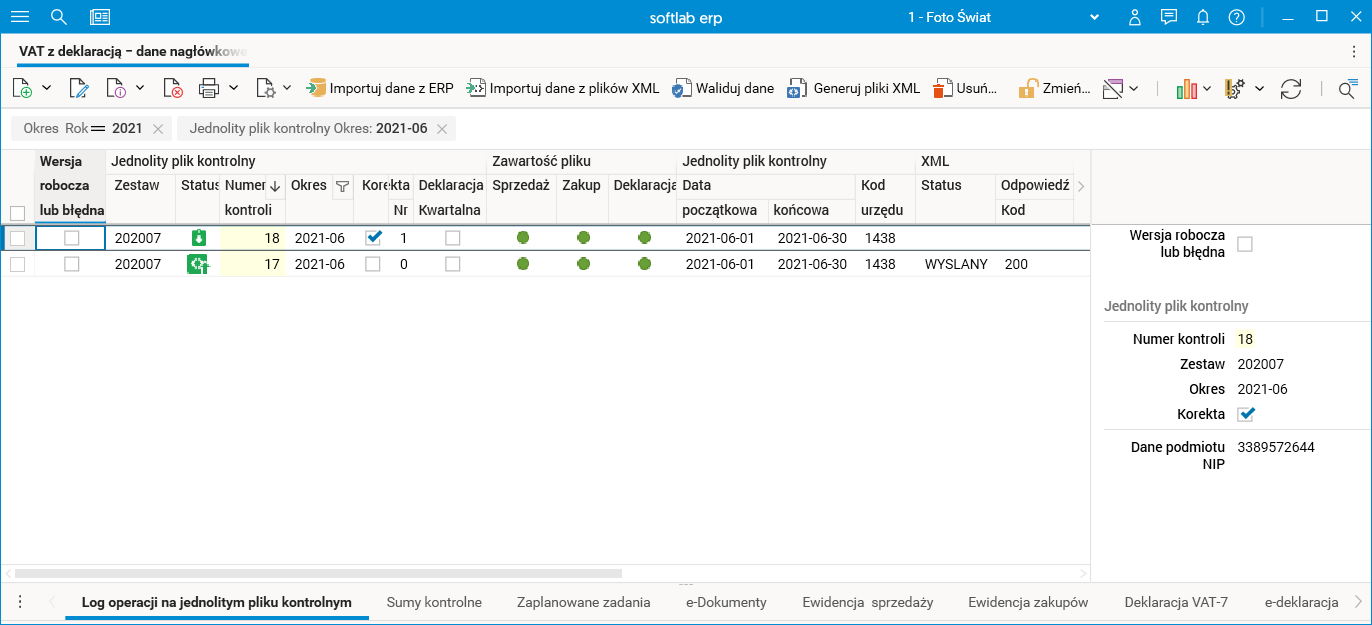Click the status icon of control number 18

pos(199,238)
